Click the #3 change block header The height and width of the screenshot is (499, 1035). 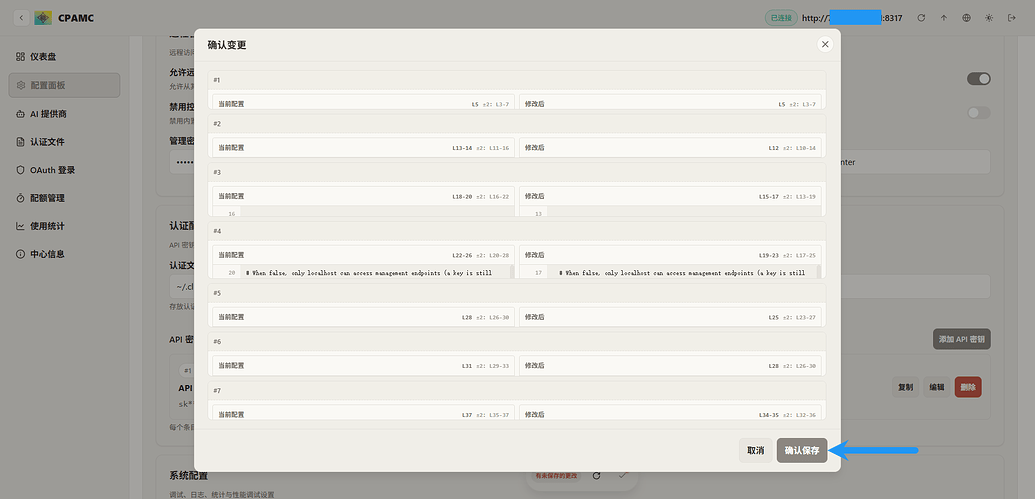coord(517,172)
